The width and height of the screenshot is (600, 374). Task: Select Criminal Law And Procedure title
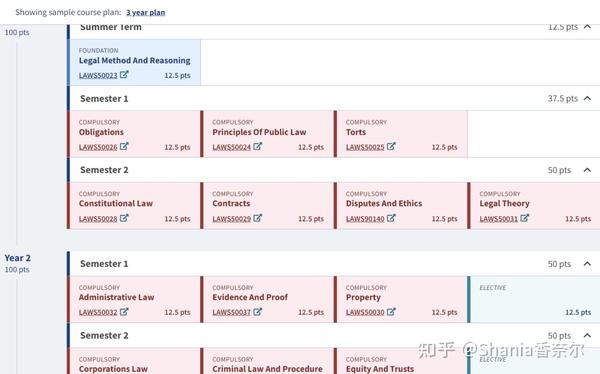(x=267, y=369)
